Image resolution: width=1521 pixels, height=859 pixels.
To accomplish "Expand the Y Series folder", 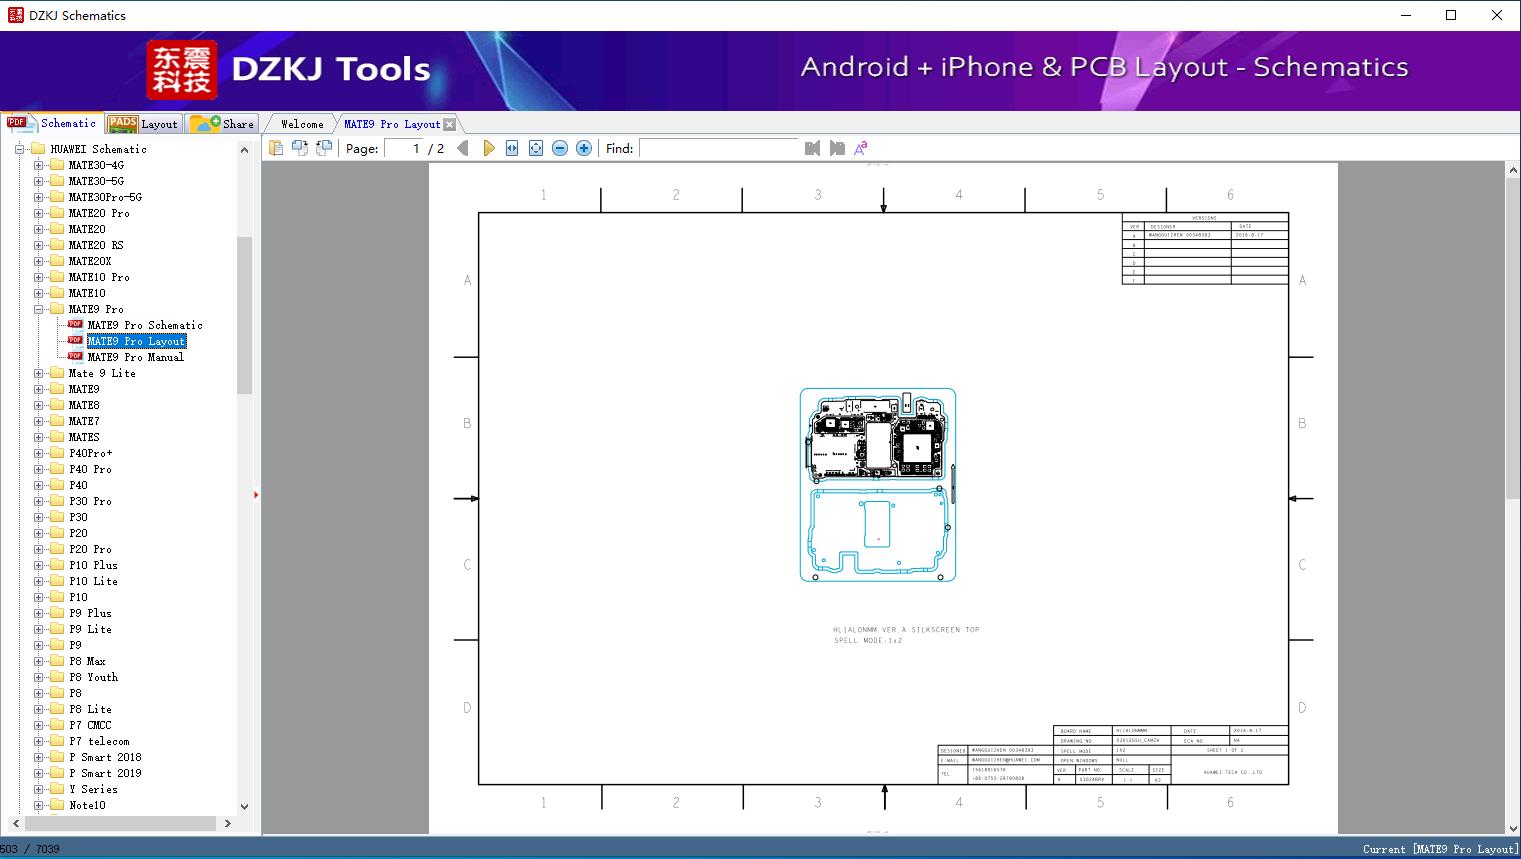I will pos(38,789).
